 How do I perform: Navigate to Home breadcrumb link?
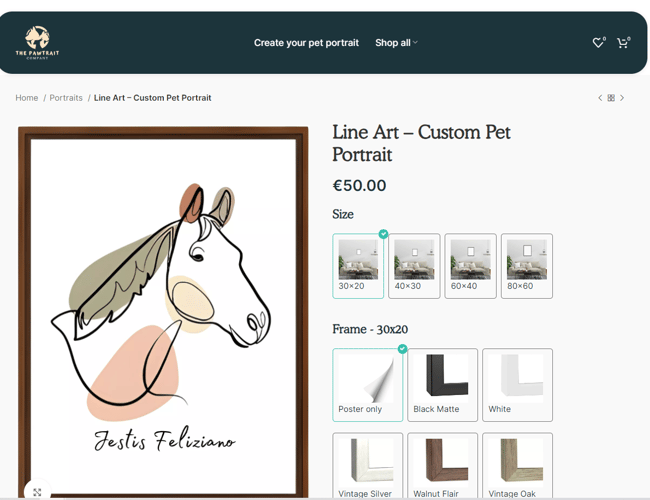tap(26, 98)
